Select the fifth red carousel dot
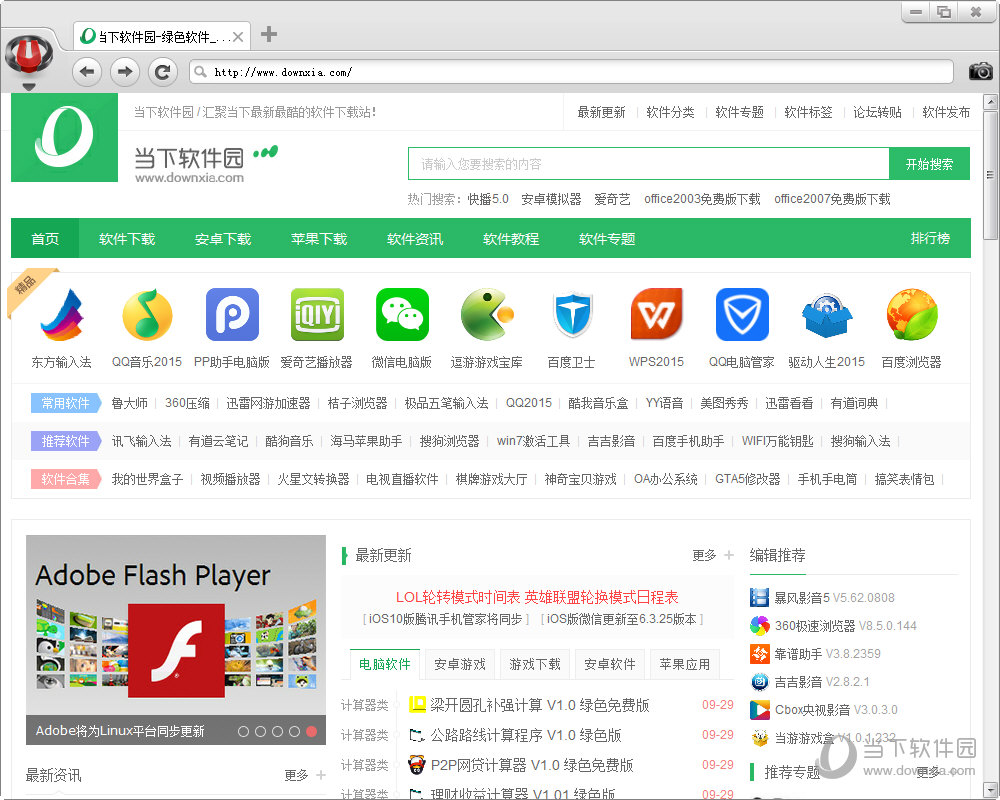The width and height of the screenshot is (1000, 800). (x=311, y=731)
